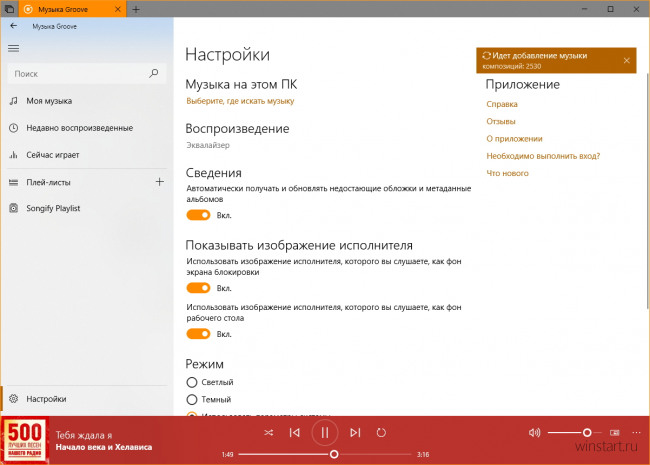Open Справка link
Viewport: 650px width, 465px height.
(x=502, y=104)
